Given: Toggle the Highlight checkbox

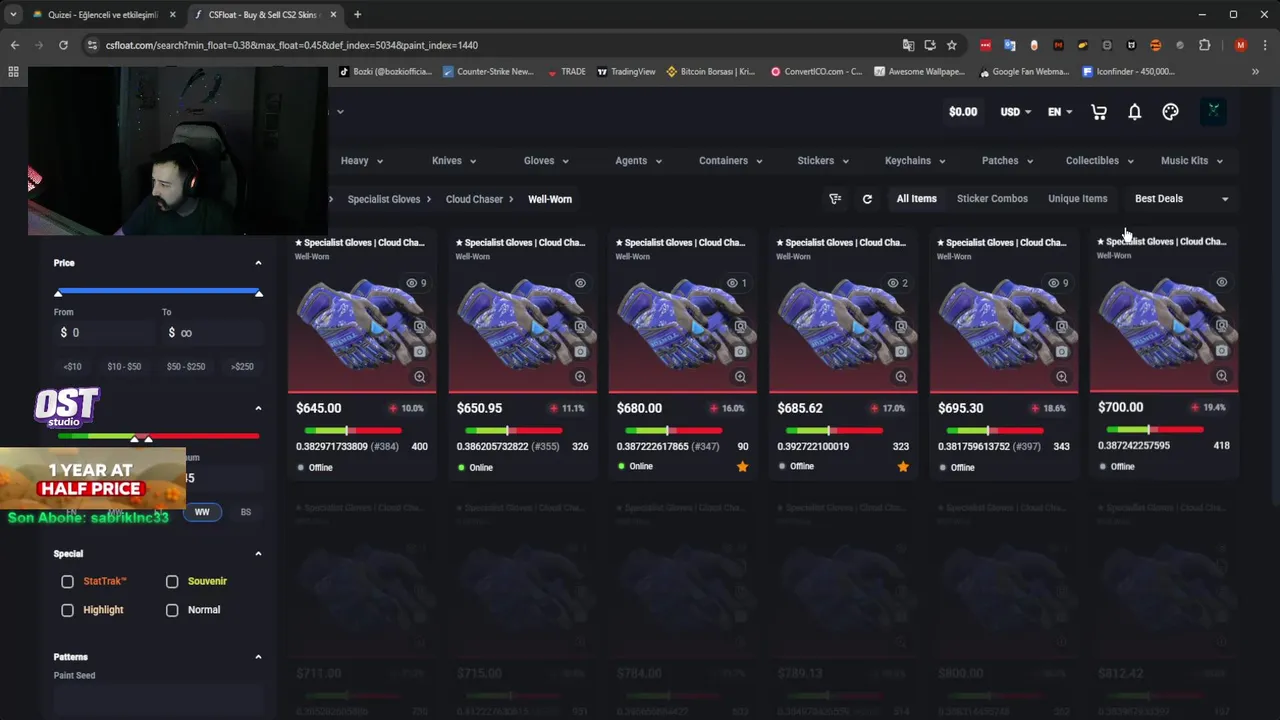Looking at the screenshot, I should pos(67,610).
